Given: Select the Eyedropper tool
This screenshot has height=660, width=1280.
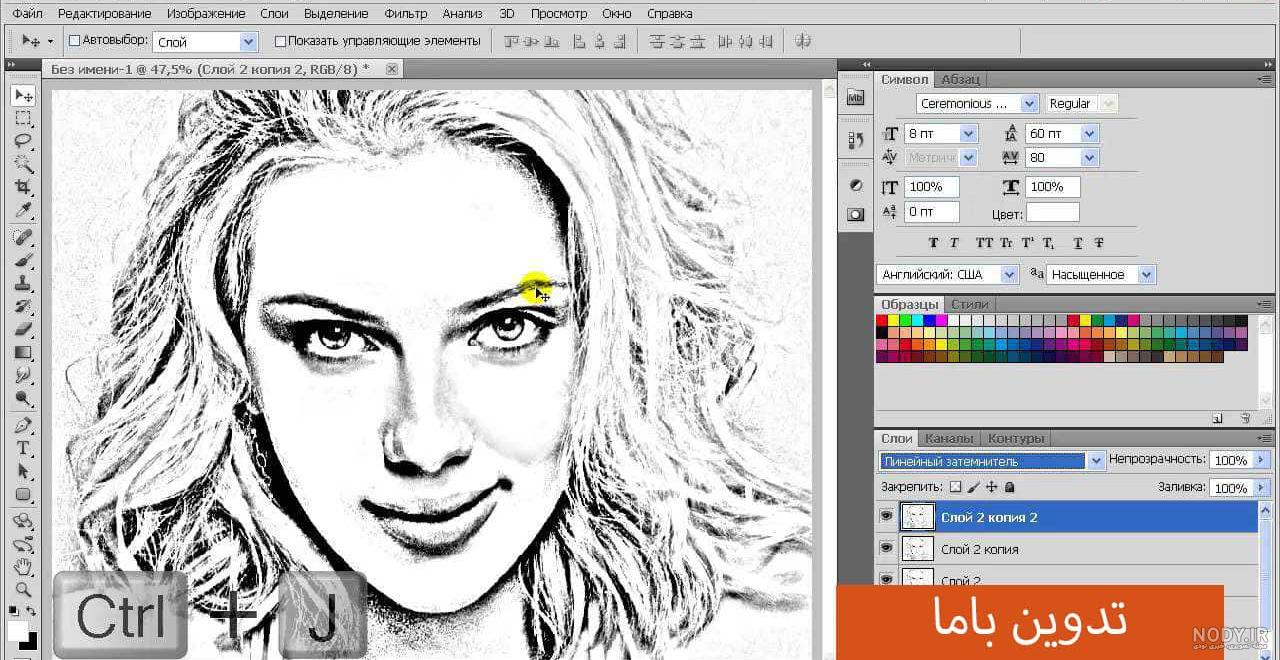Looking at the screenshot, I should 22,210.
